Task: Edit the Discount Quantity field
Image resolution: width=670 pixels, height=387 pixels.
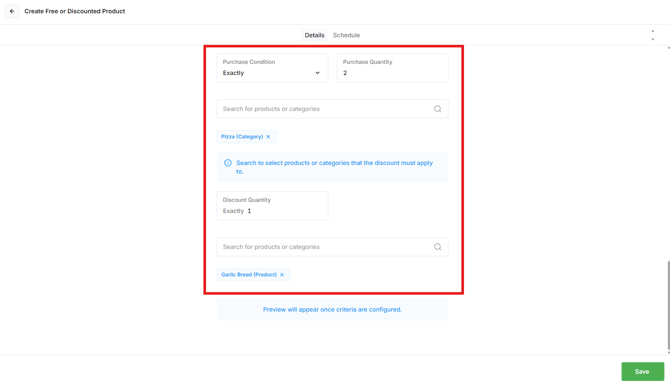Action: (272, 205)
